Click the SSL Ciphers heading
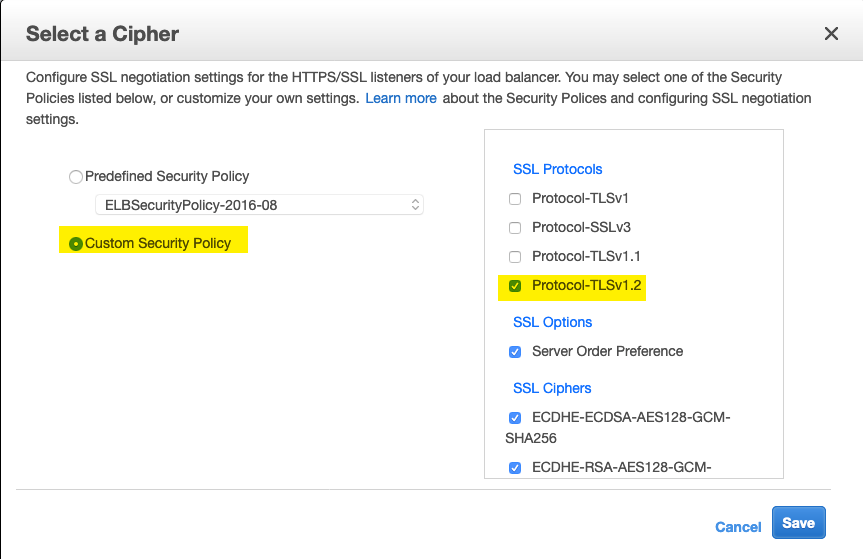Viewport: 863px width, 559px height. [552, 388]
